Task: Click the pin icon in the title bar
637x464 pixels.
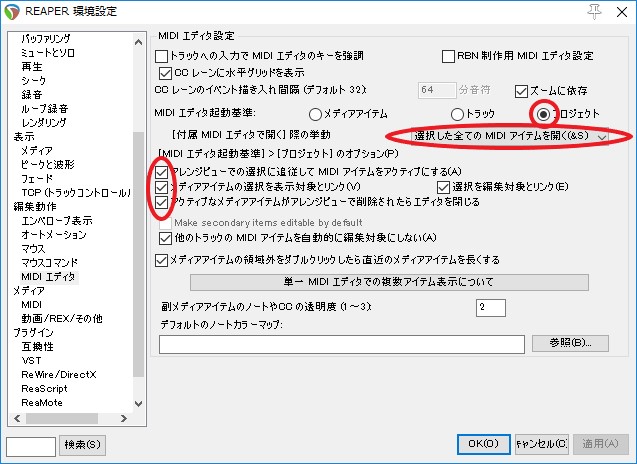Action: 594,12
